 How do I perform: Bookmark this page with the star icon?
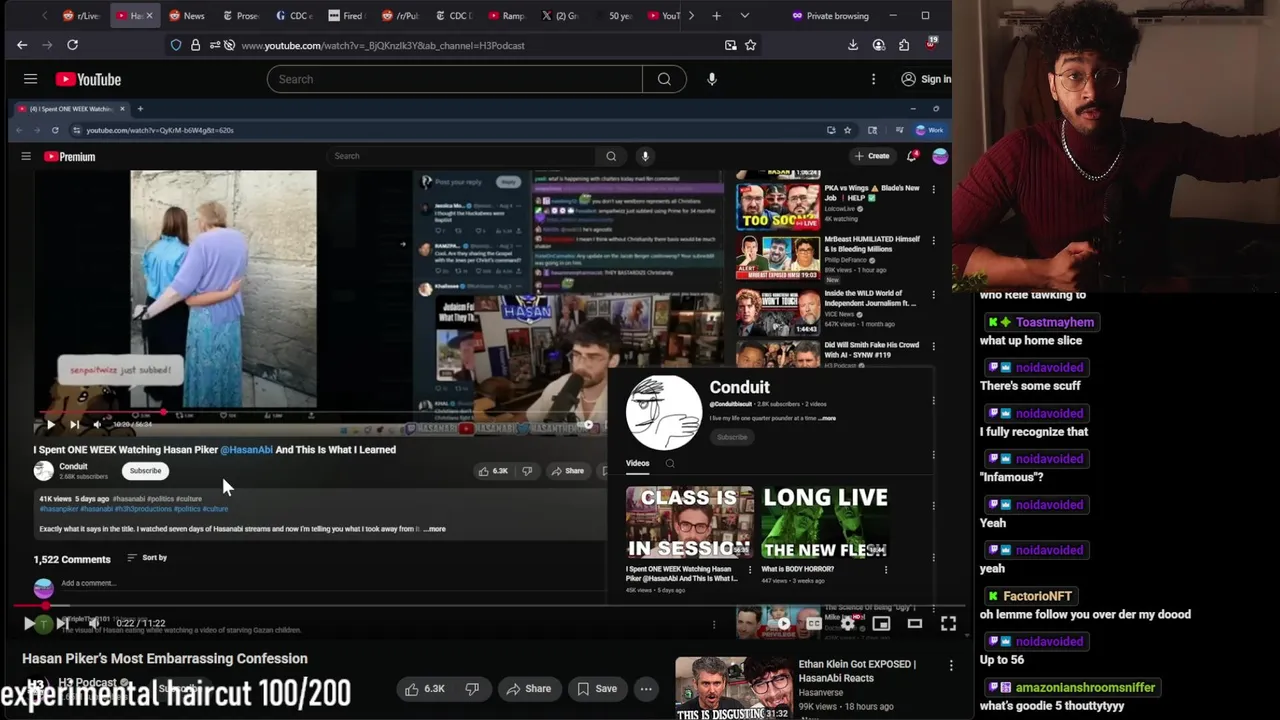(750, 45)
